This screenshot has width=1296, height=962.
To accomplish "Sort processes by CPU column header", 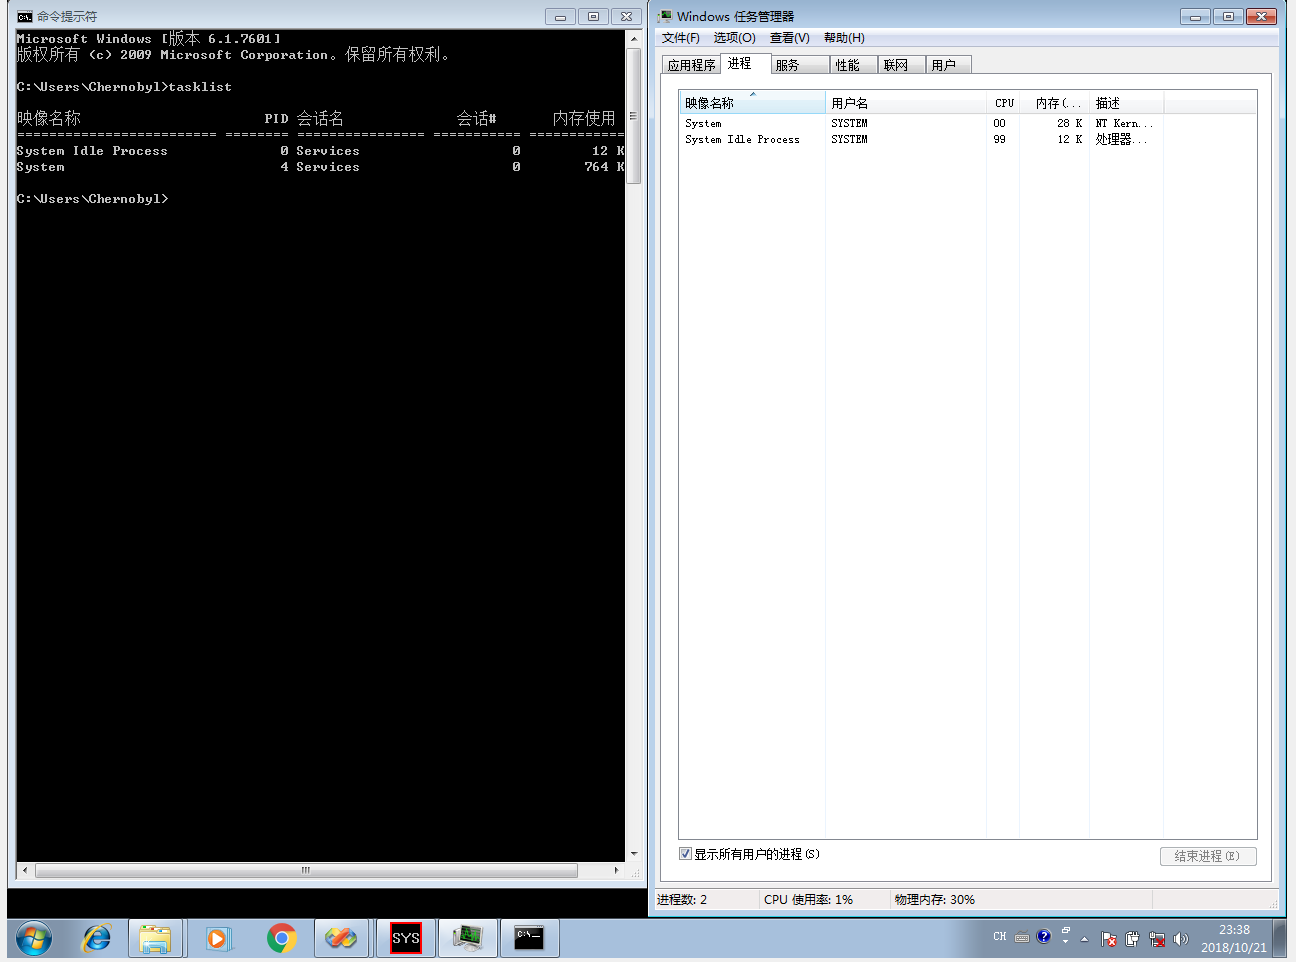I will tap(1004, 103).
